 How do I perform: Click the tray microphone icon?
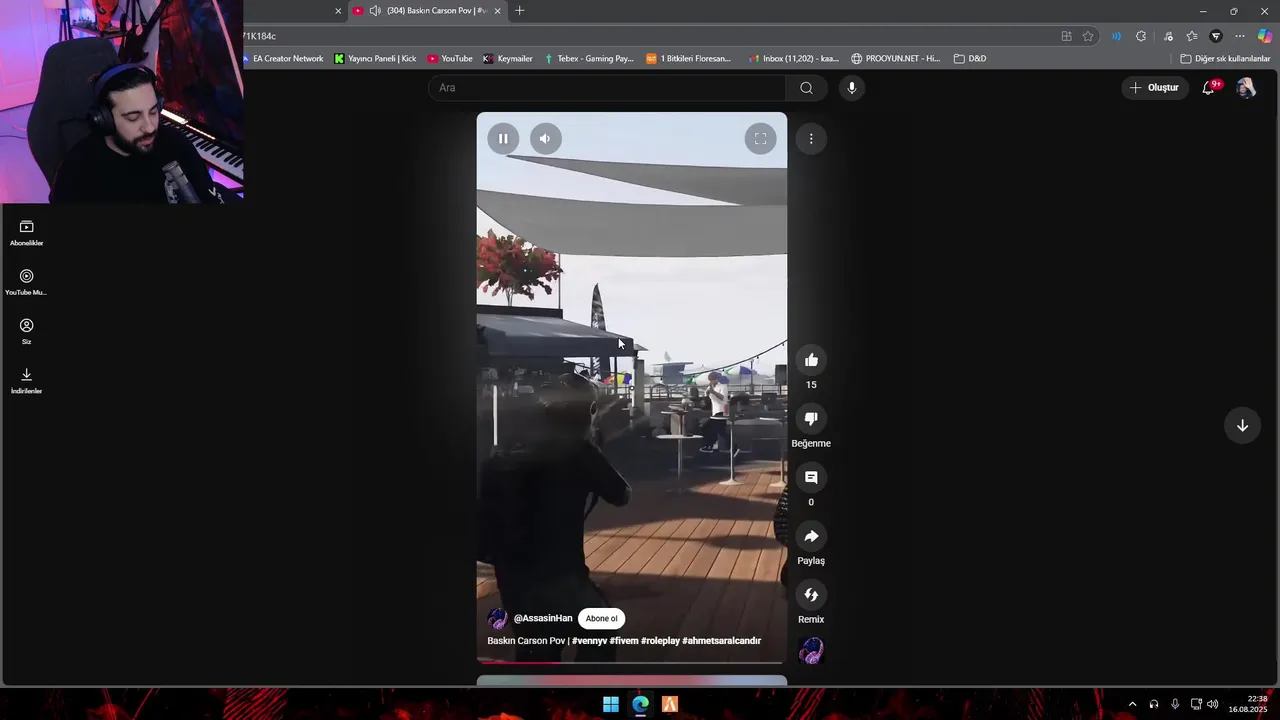(1175, 704)
